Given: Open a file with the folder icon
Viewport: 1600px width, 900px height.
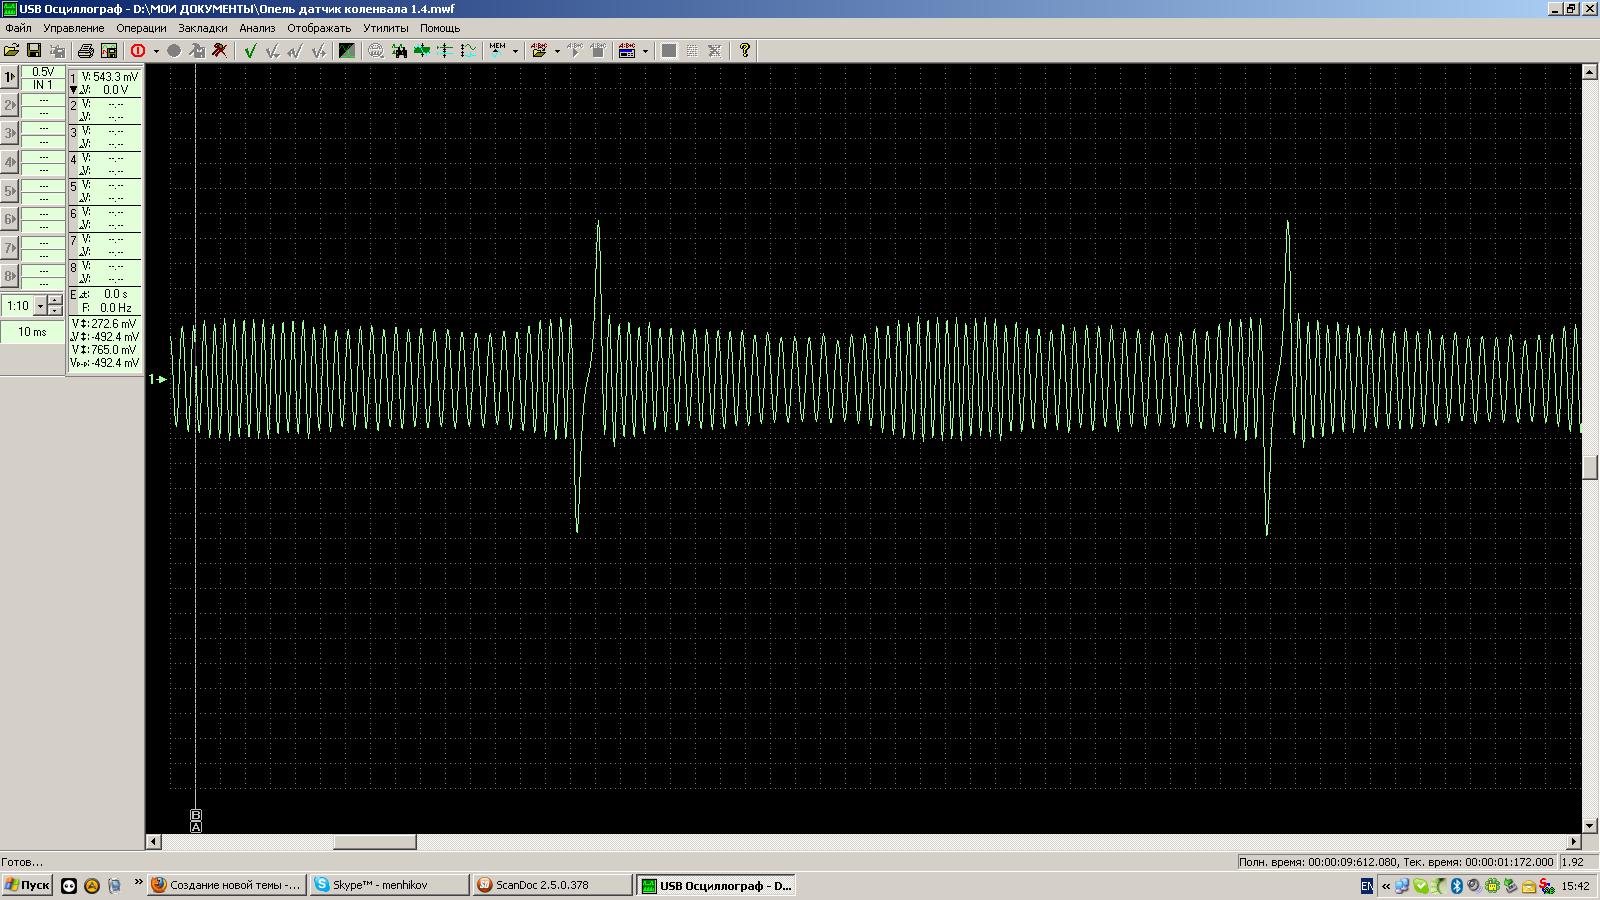Looking at the screenshot, I should 12,50.
